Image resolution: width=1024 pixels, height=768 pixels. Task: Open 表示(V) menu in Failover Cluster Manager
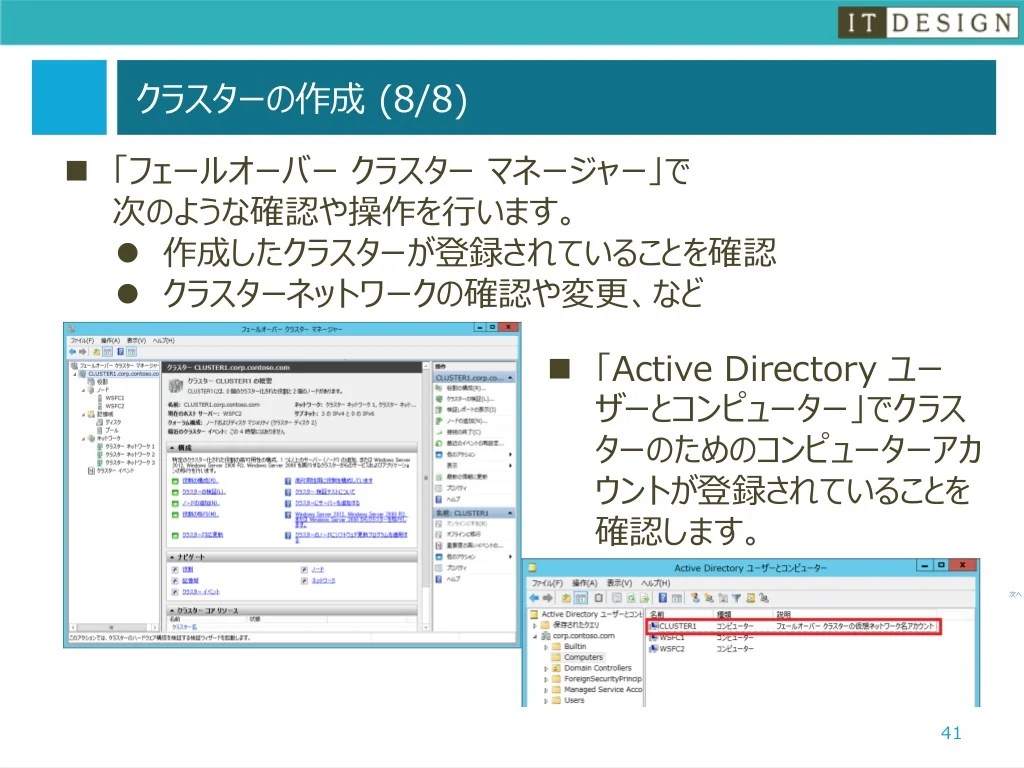(x=136, y=340)
